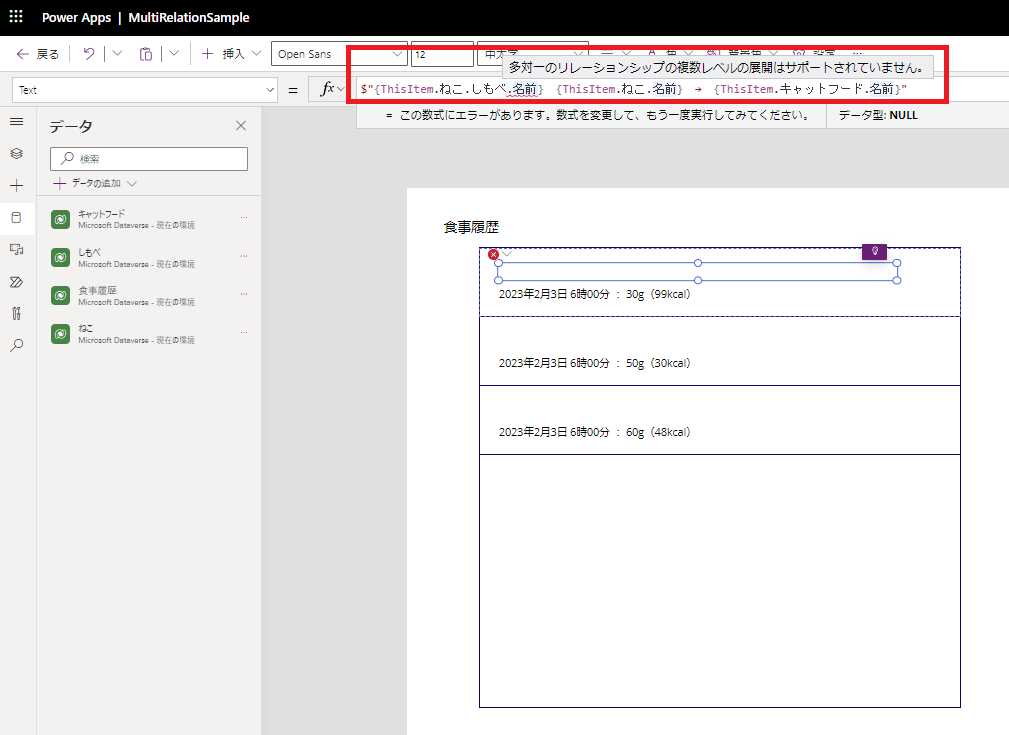Image resolution: width=1009 pixels, height=735 pixels.
Task: Open the app launcher waffle icon
Action: pos(15,17)
